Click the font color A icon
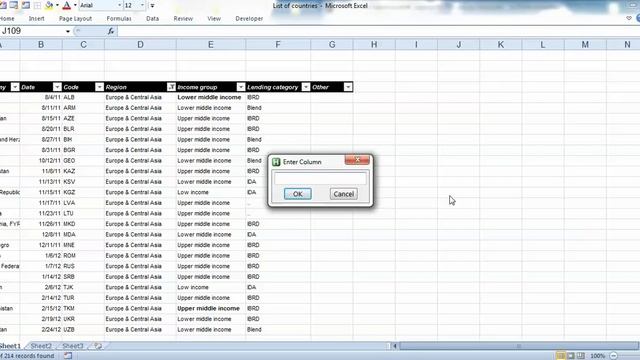640x360 pixels. pyautogui.click(x=67, y=5)
